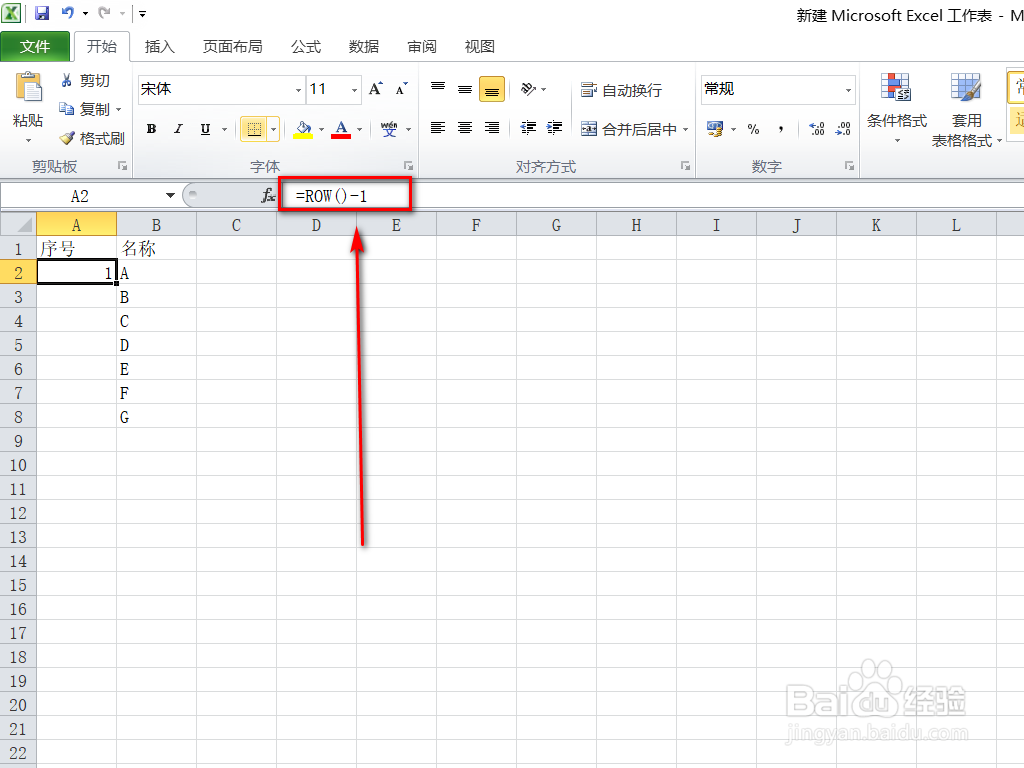The width and height of the screenshot is (1024, 768).
Task: Switch to Page Layout (页面布局) tab
Action: pos(232,46)
